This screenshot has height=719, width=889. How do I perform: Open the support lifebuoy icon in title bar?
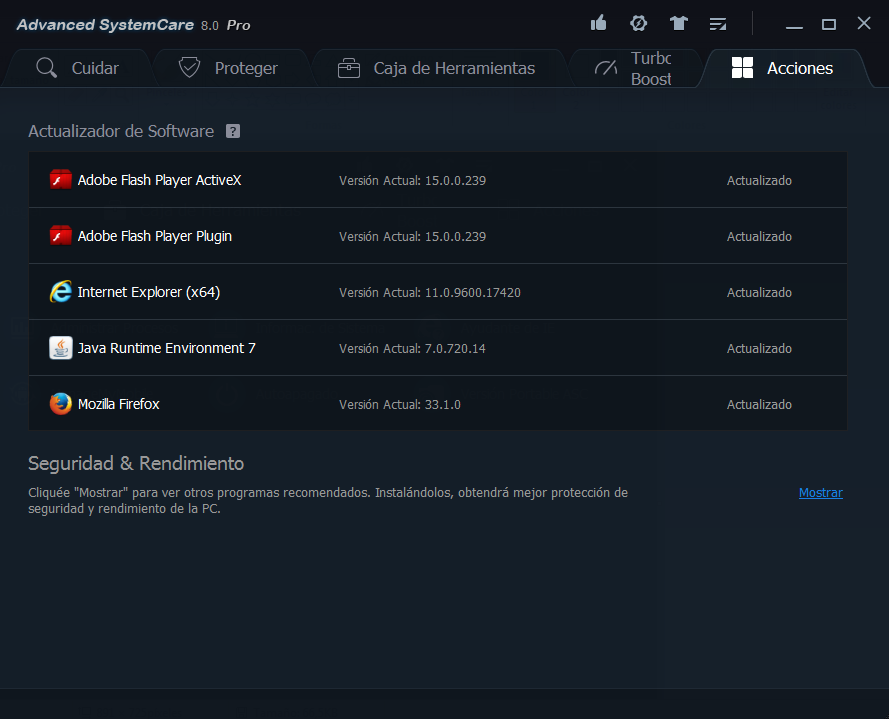638,23
